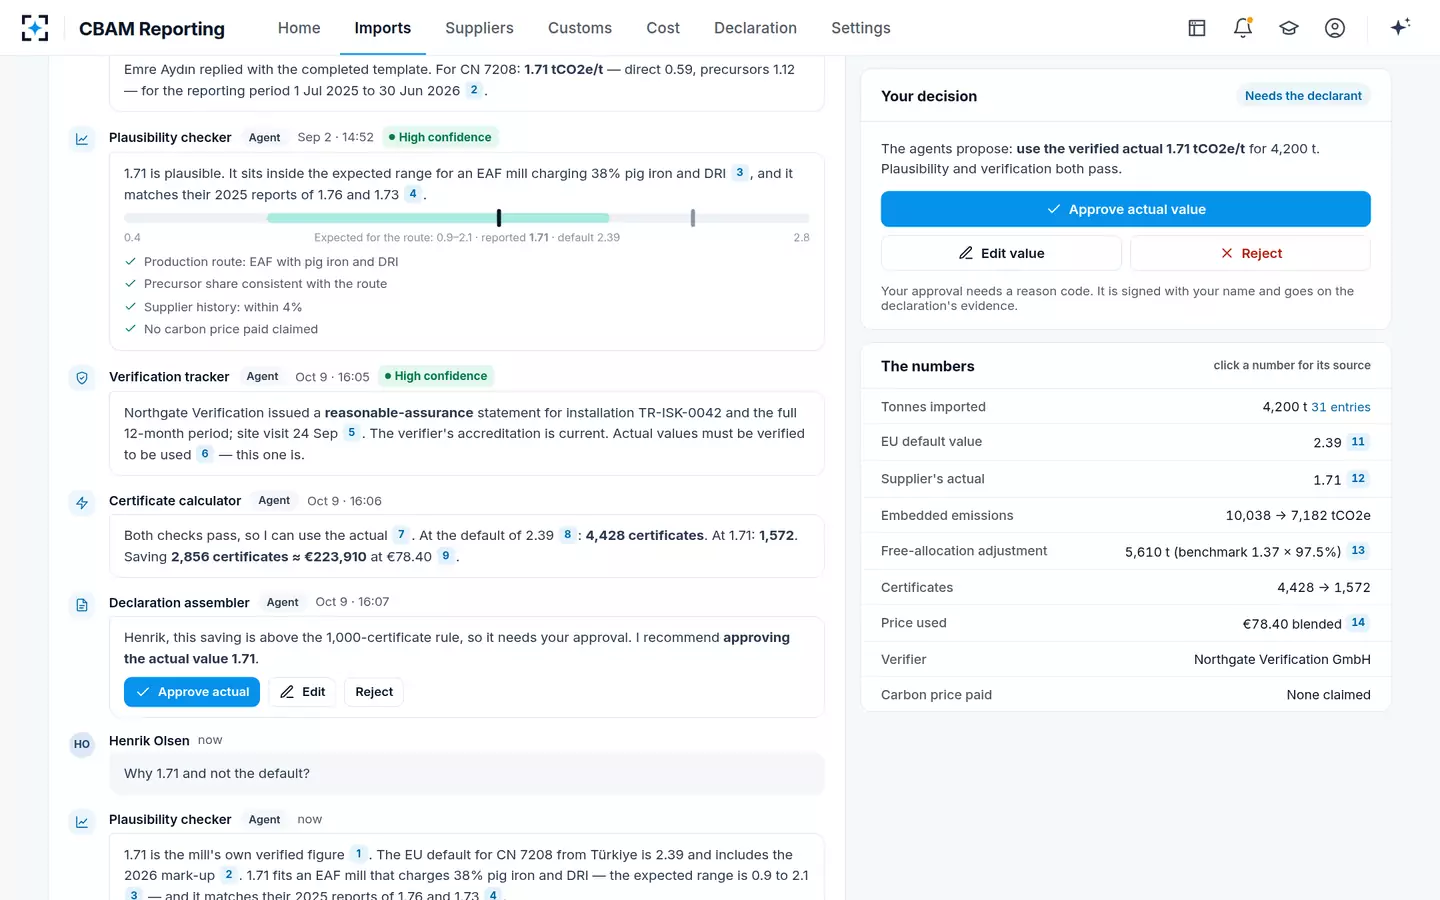Open source 12 for Supplier's actual
1440x900 pixels.
pyautogui.click(x=1358, y=479)
